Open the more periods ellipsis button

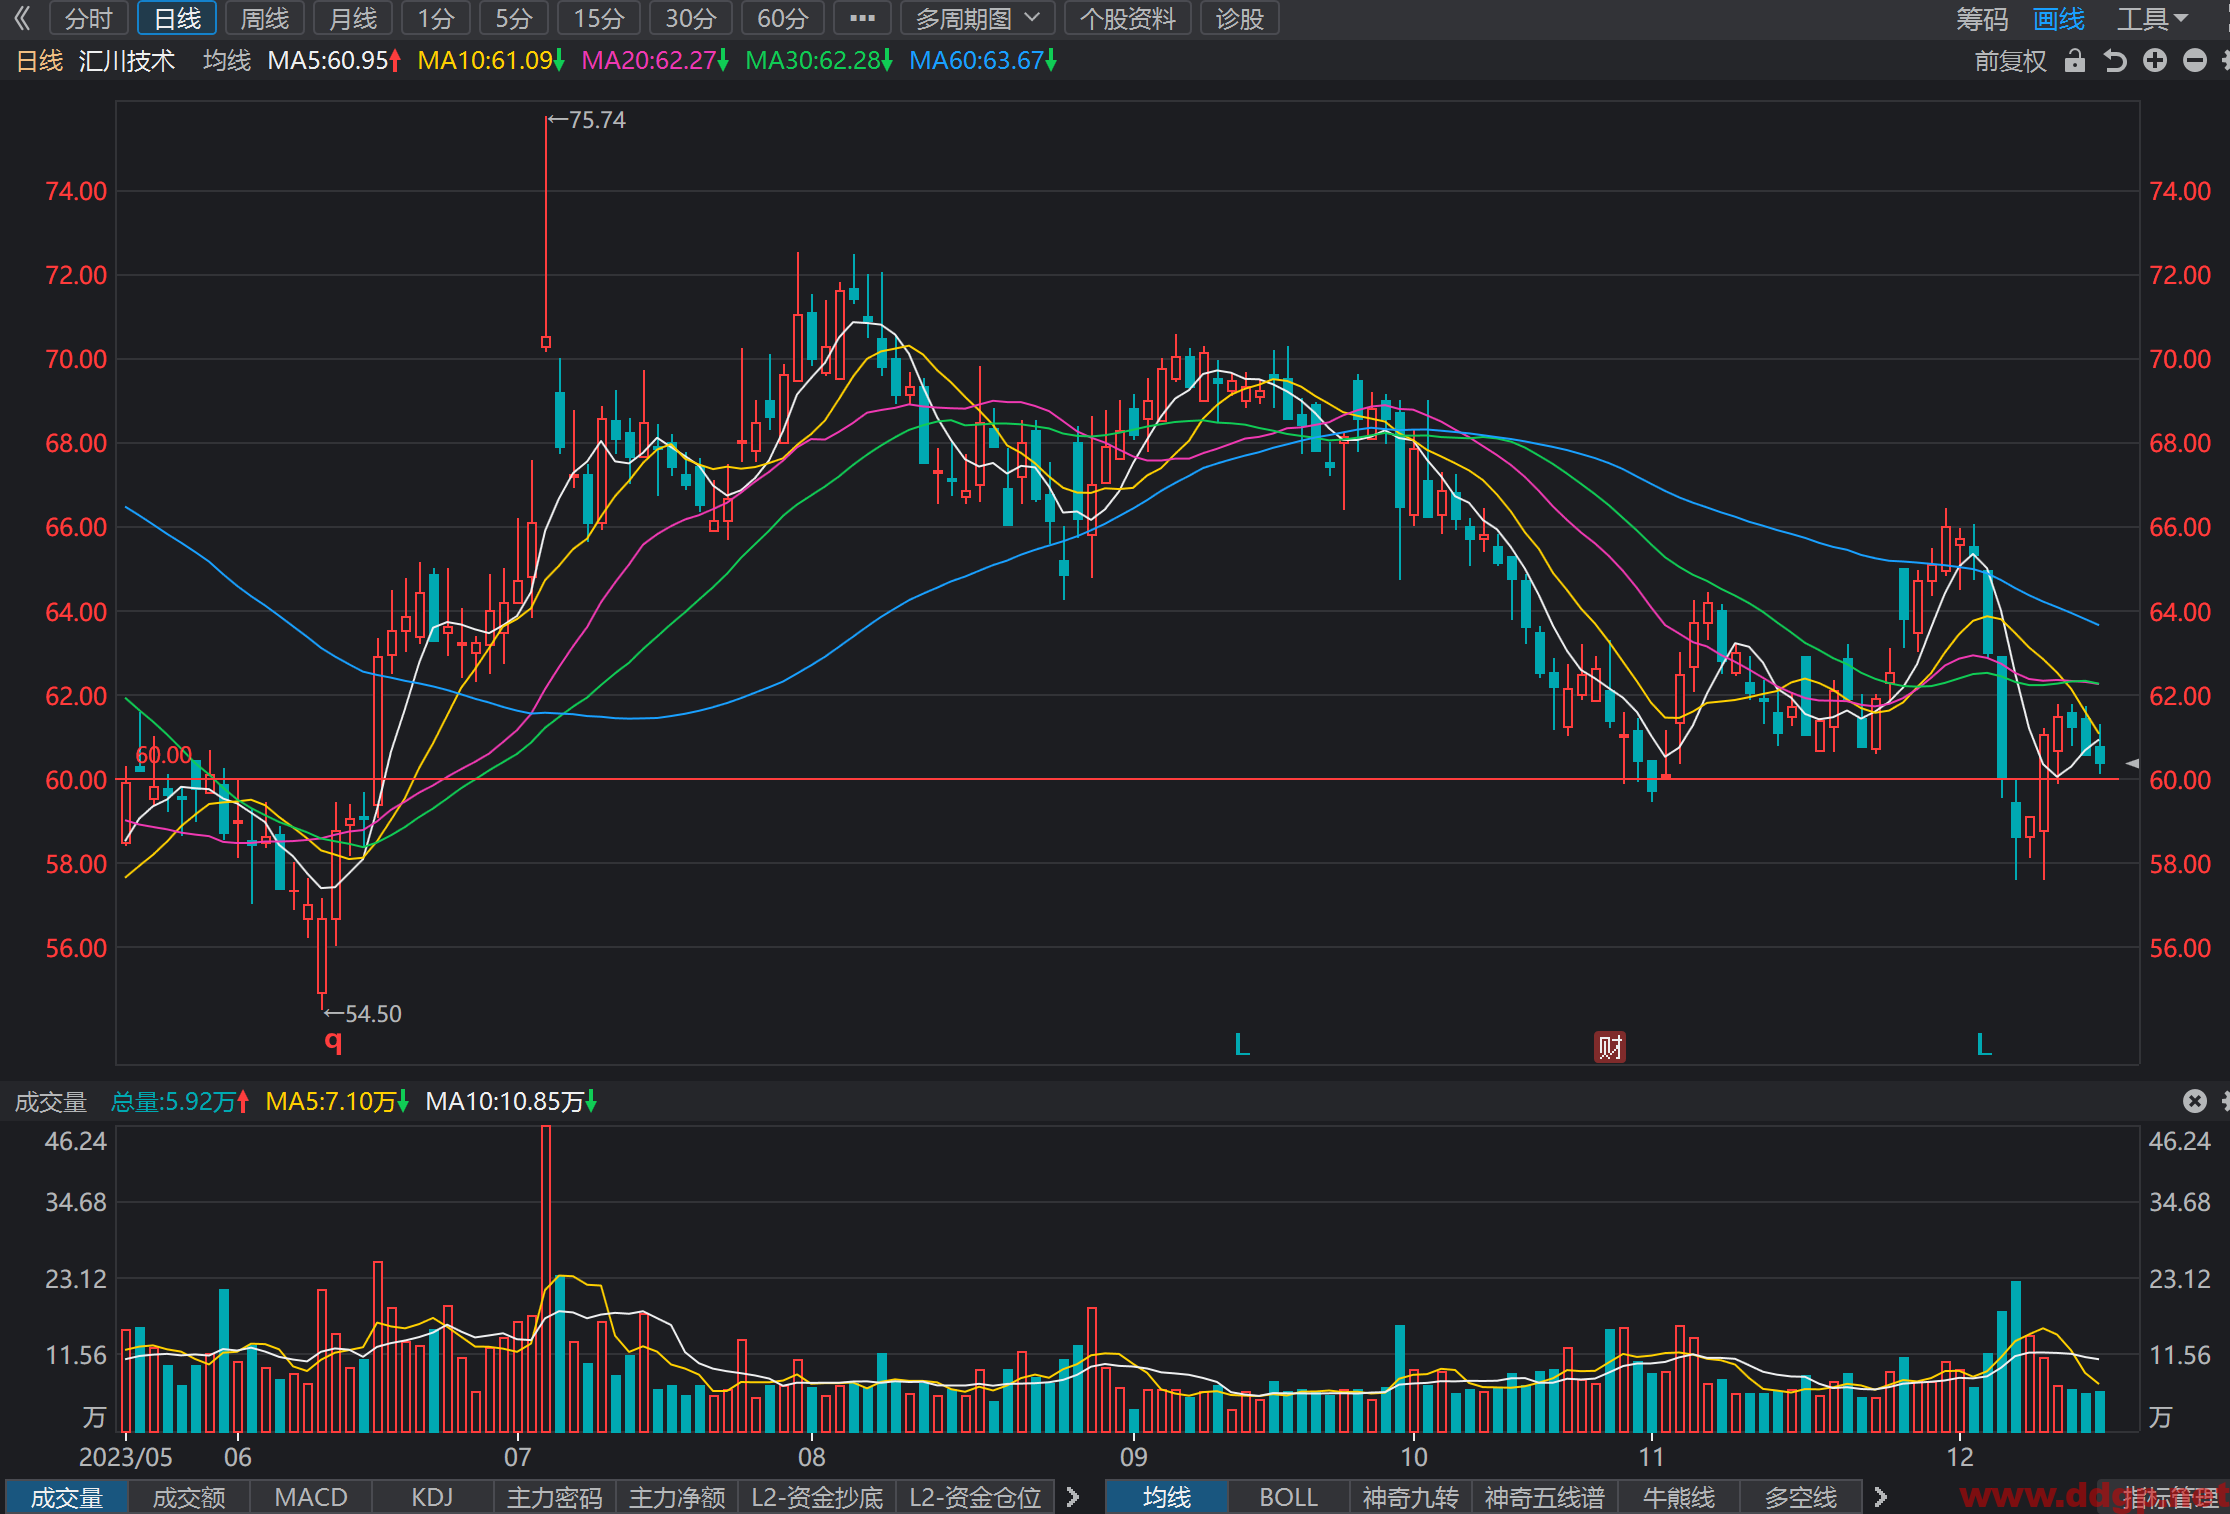point(862,18)
